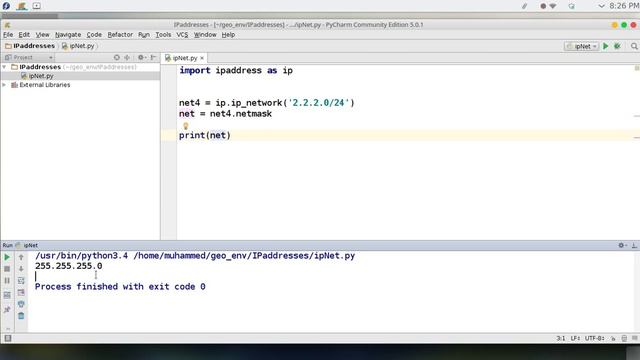
Task: Select the ipNet tab in Run panel
Action: pyautogui.click(x=27, y=245)
